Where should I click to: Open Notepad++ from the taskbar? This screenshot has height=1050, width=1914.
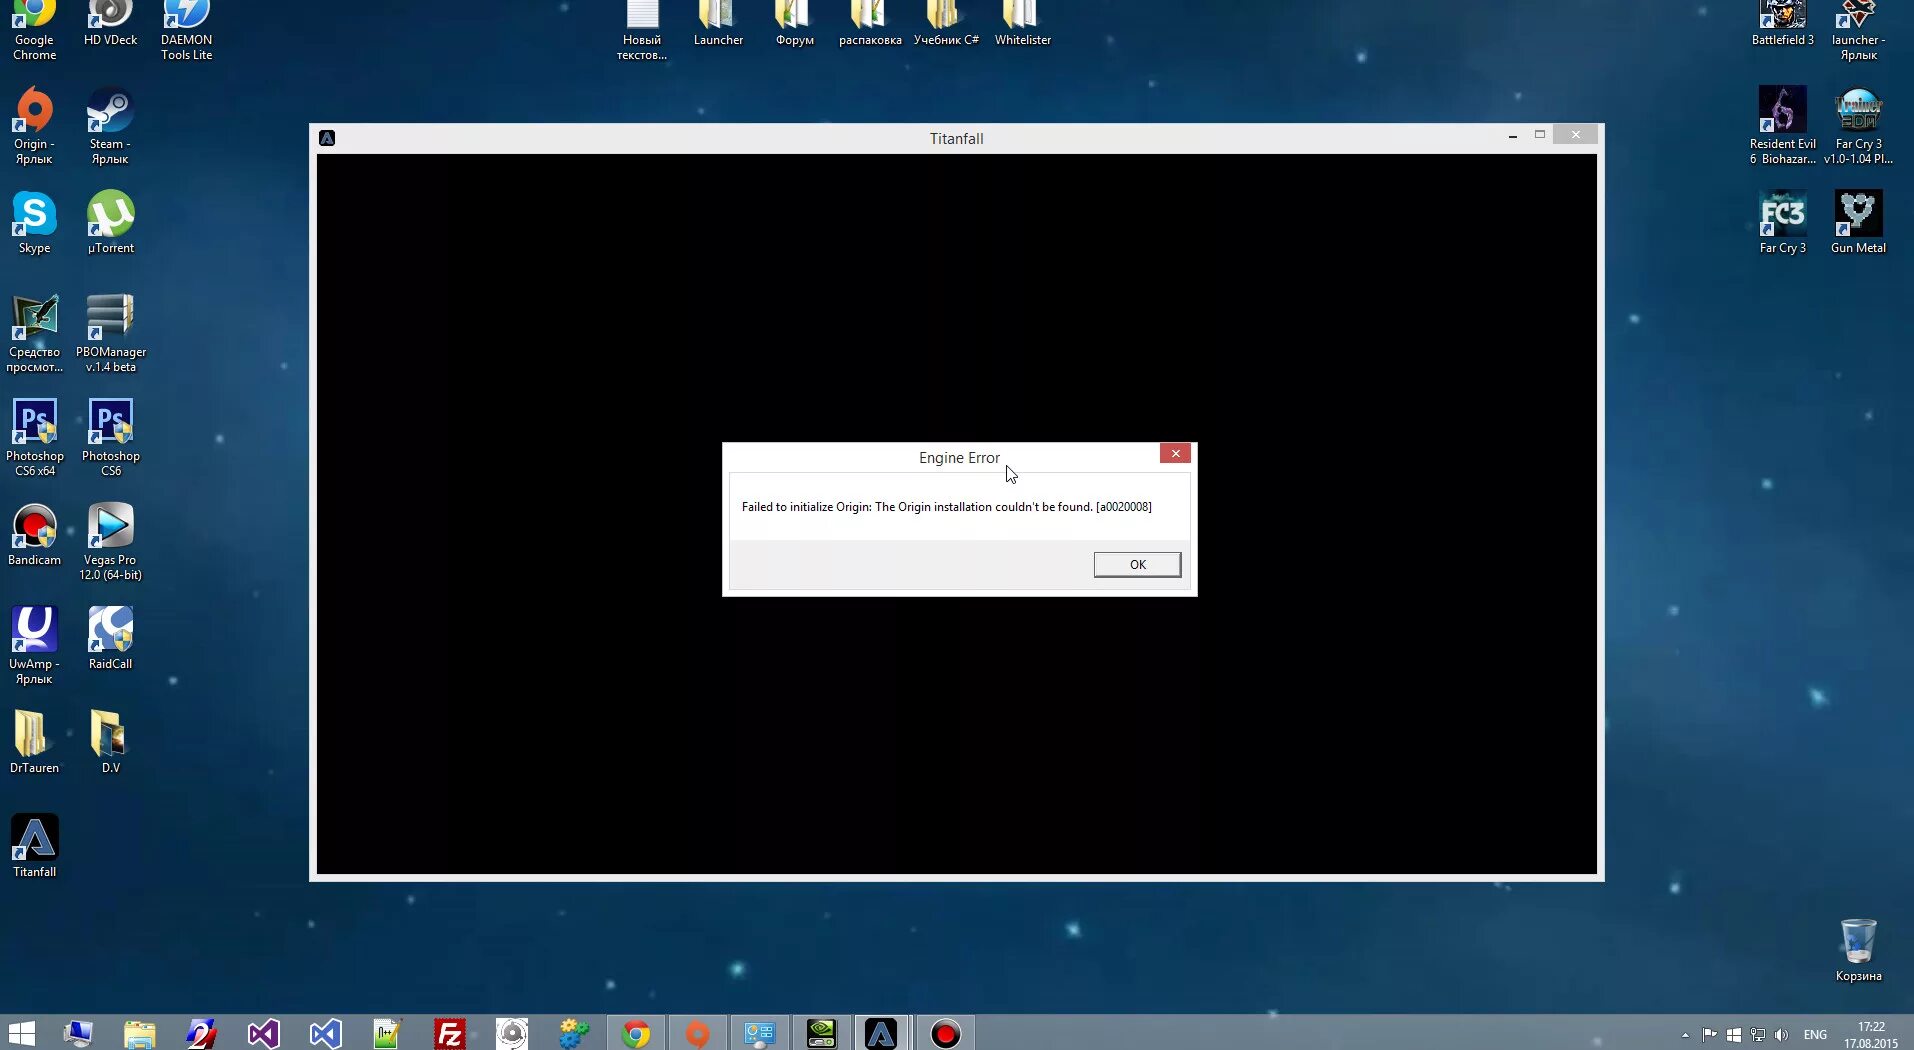388,1033
